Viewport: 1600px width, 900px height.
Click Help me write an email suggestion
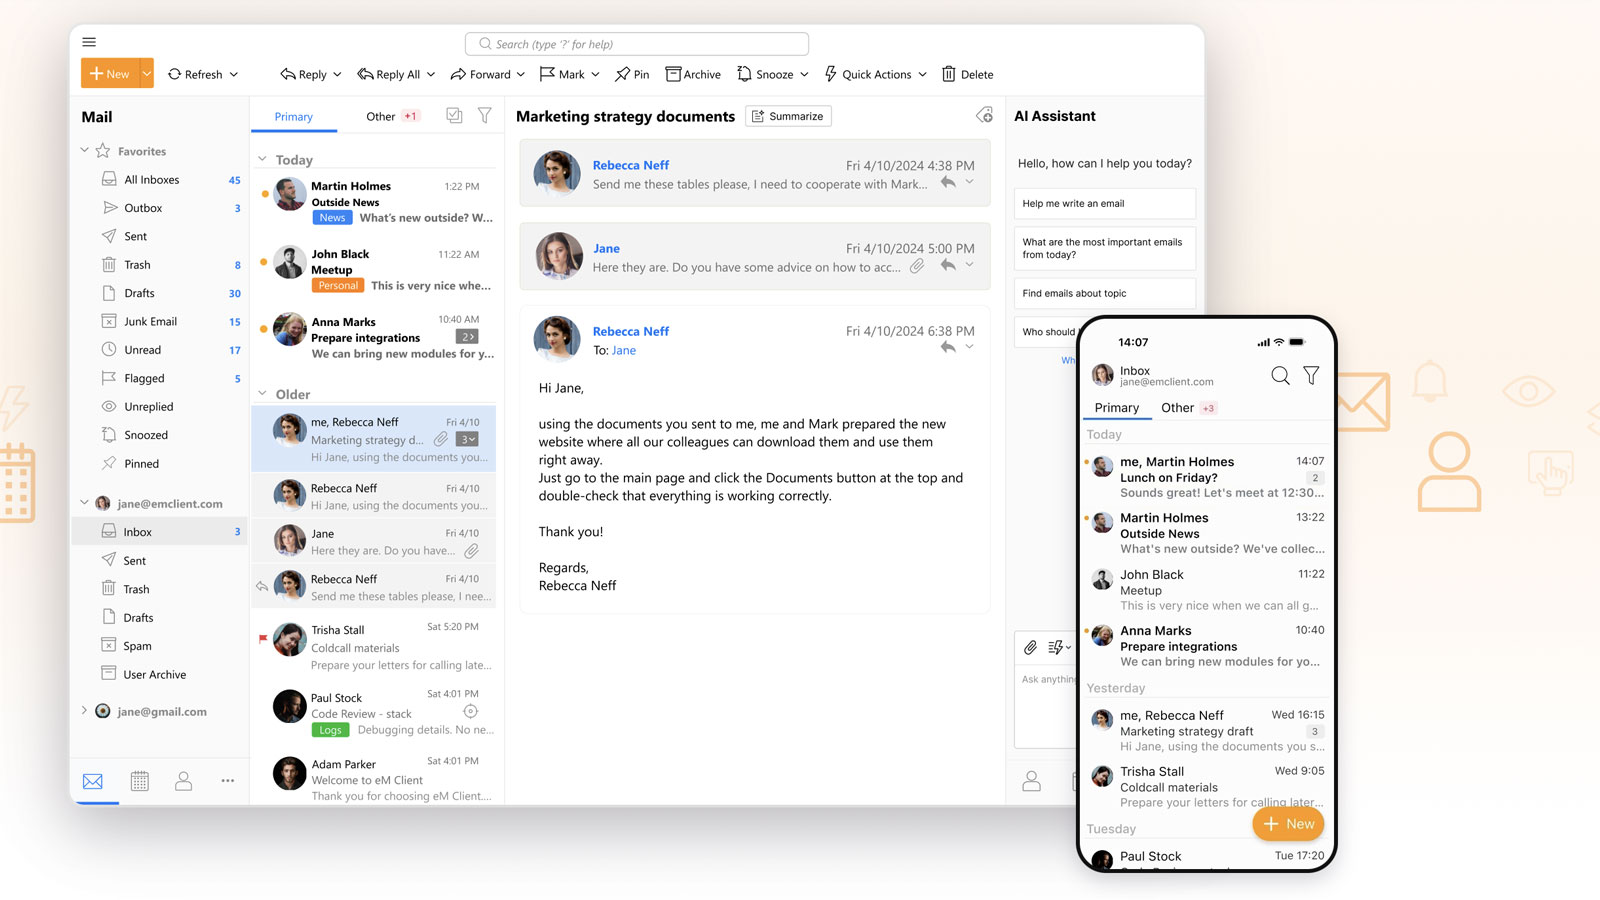pyautogui.click(x=1104, y=203)
